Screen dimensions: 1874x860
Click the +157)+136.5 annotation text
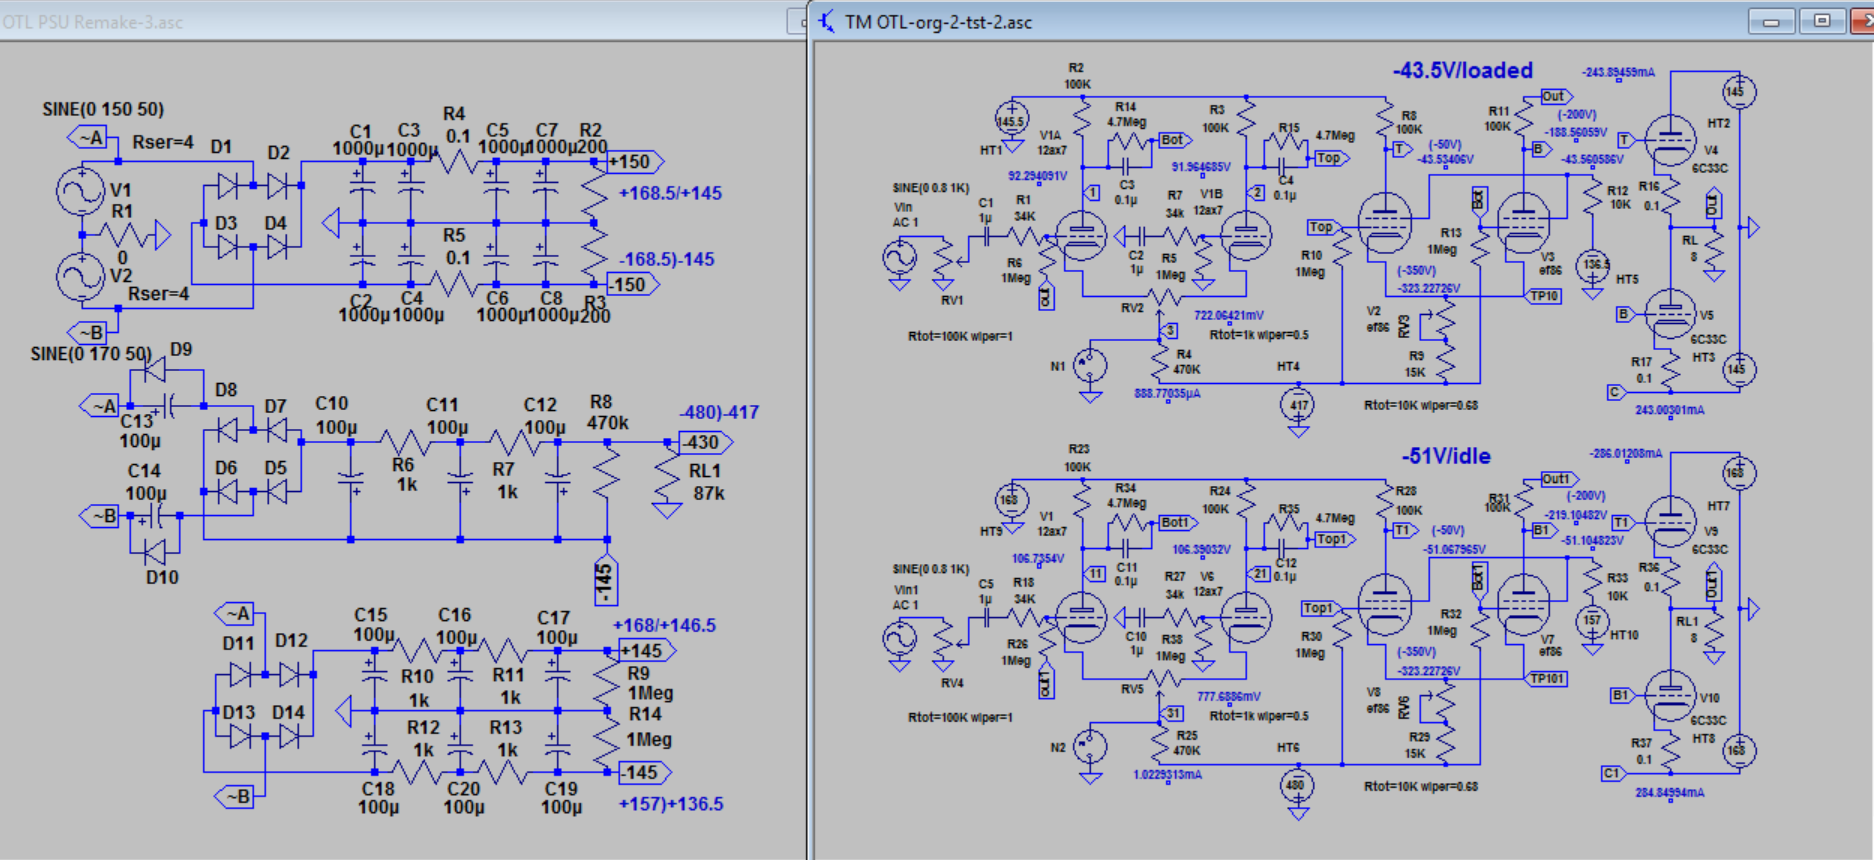pyautogui.click(x=671, y=804)
